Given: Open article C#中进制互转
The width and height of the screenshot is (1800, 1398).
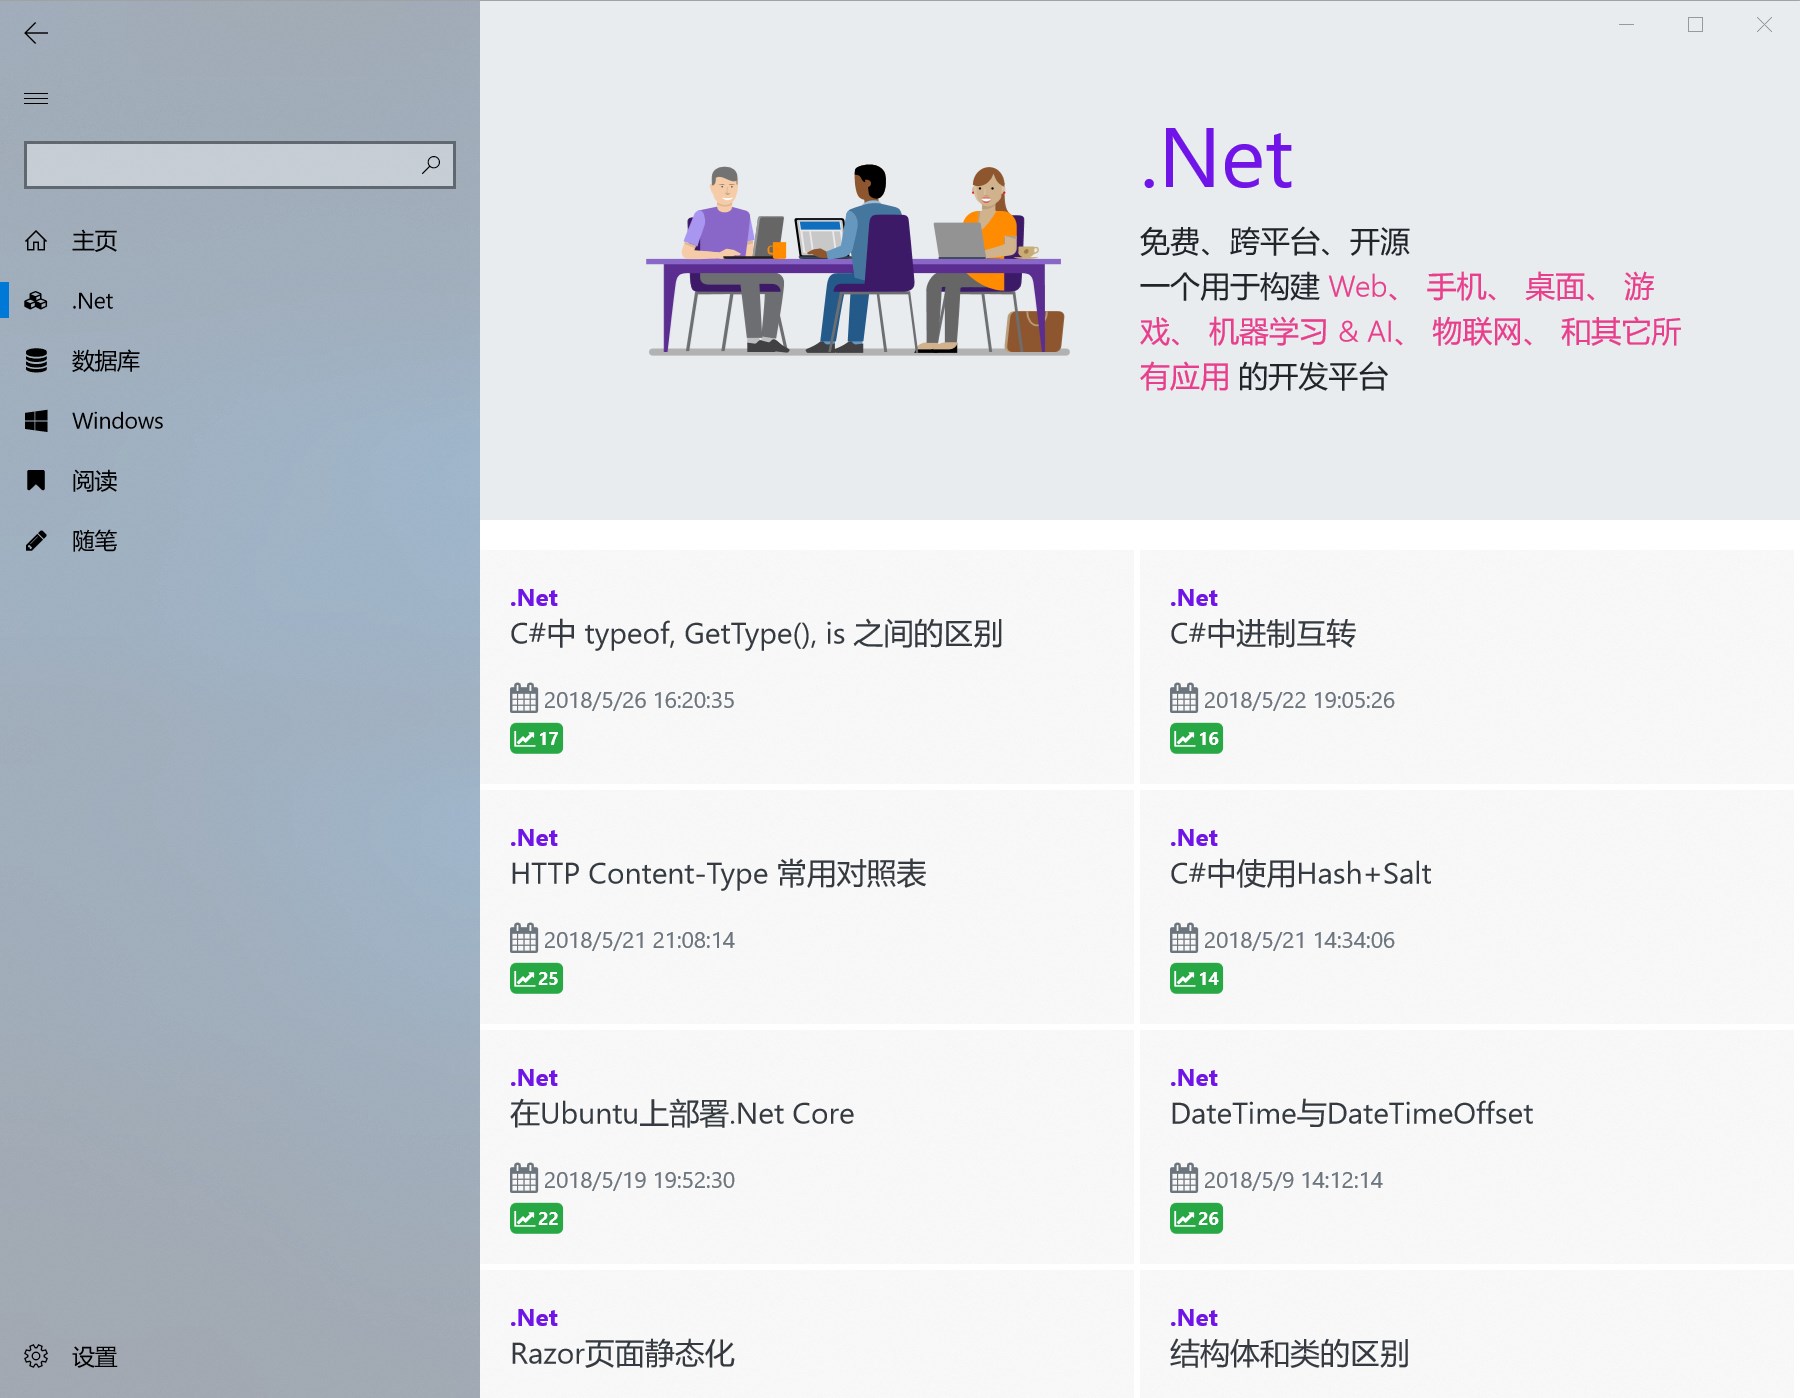Looking at the screenshot, I should click(1263, 634).
